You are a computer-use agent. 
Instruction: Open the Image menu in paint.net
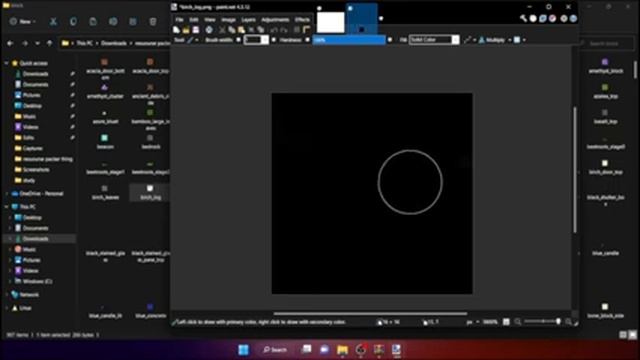click(x=228, y=20)
